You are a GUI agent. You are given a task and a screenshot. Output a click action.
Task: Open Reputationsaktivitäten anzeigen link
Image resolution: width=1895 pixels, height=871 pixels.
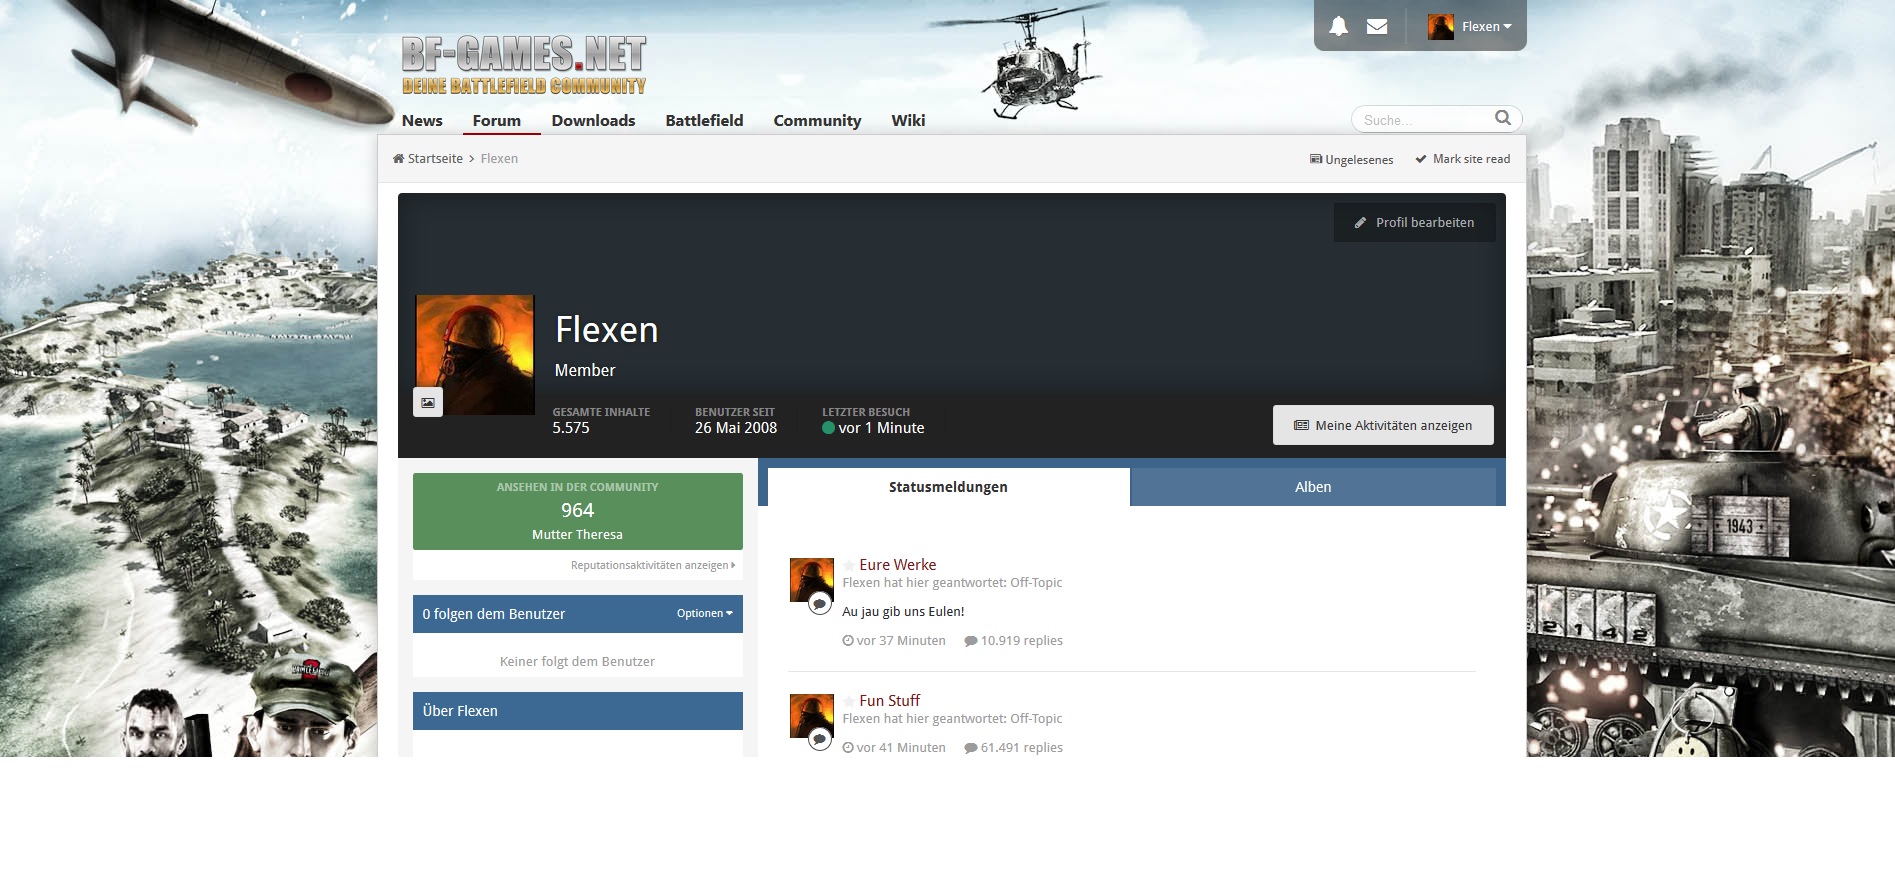click(653, 565)
